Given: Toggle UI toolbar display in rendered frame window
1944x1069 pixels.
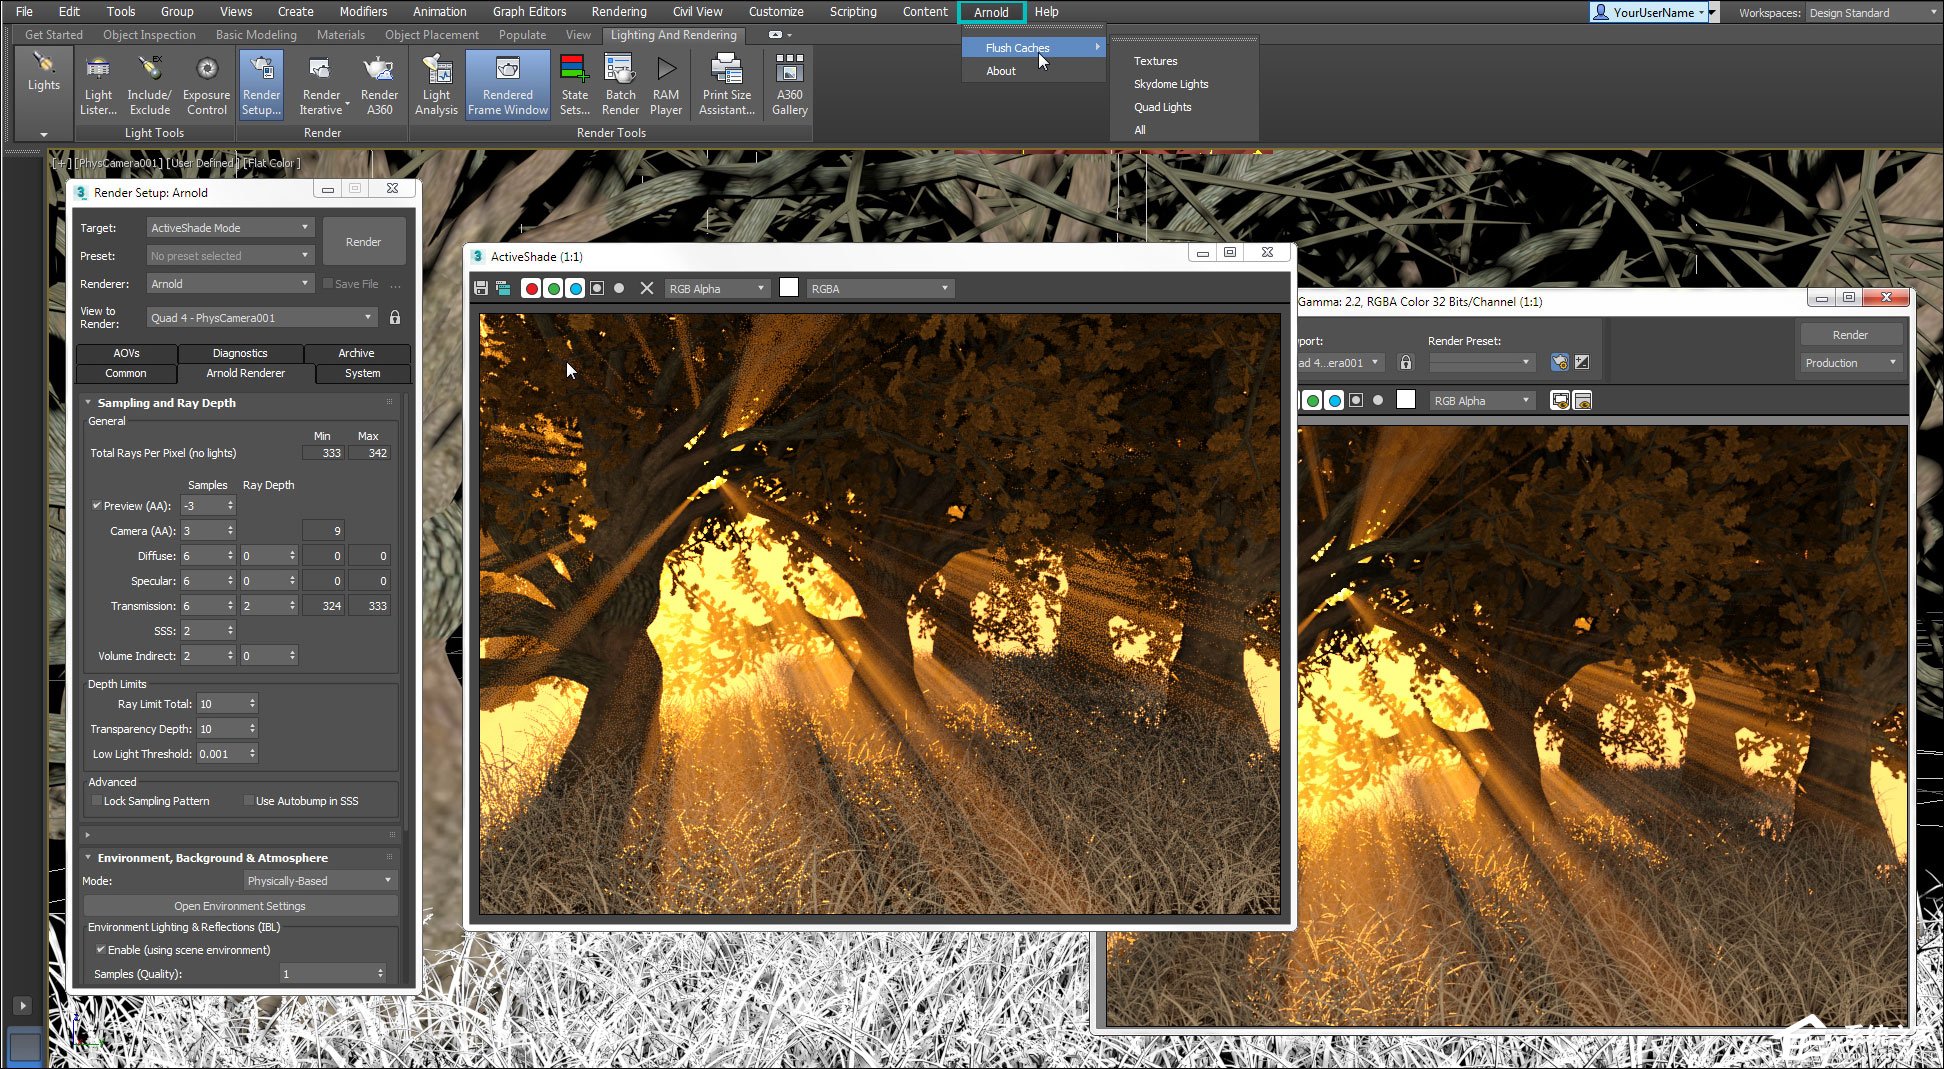Looking at the screenshot, I should coord(1583,400).
